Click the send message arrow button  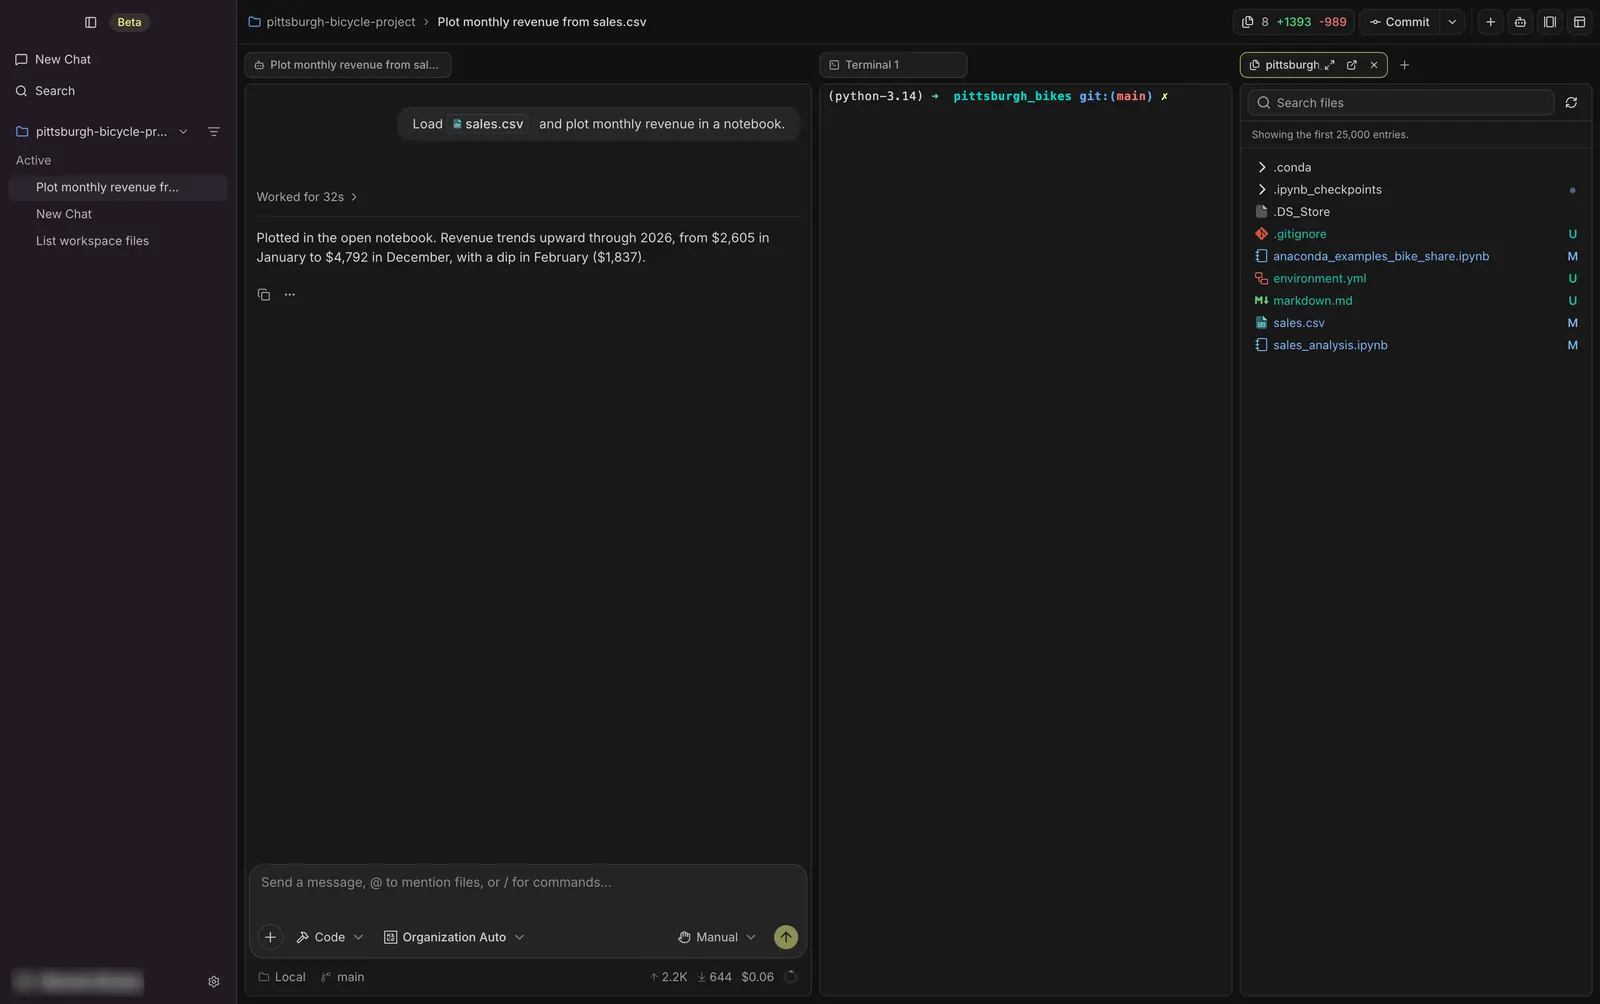(786, 937)
